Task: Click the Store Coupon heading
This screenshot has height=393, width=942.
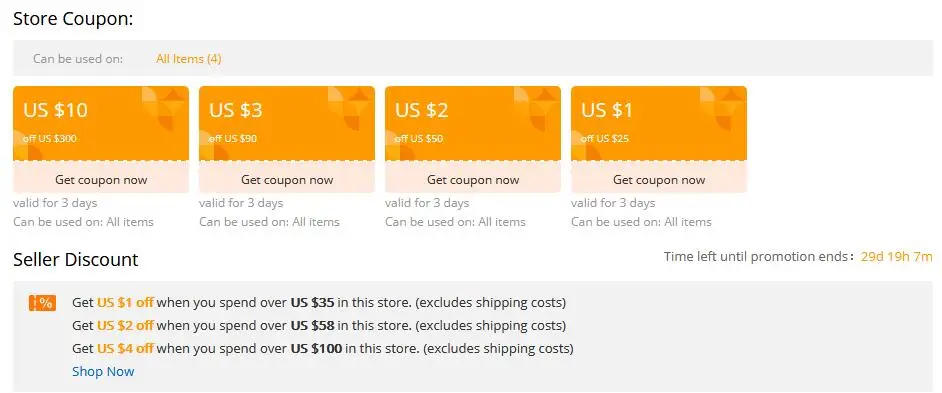Action: coord(73,19)
